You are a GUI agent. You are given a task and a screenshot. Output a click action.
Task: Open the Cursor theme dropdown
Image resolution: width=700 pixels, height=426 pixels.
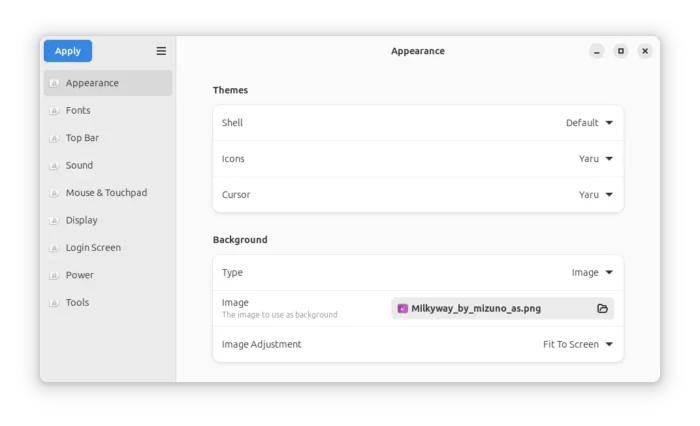pos(596,195)
